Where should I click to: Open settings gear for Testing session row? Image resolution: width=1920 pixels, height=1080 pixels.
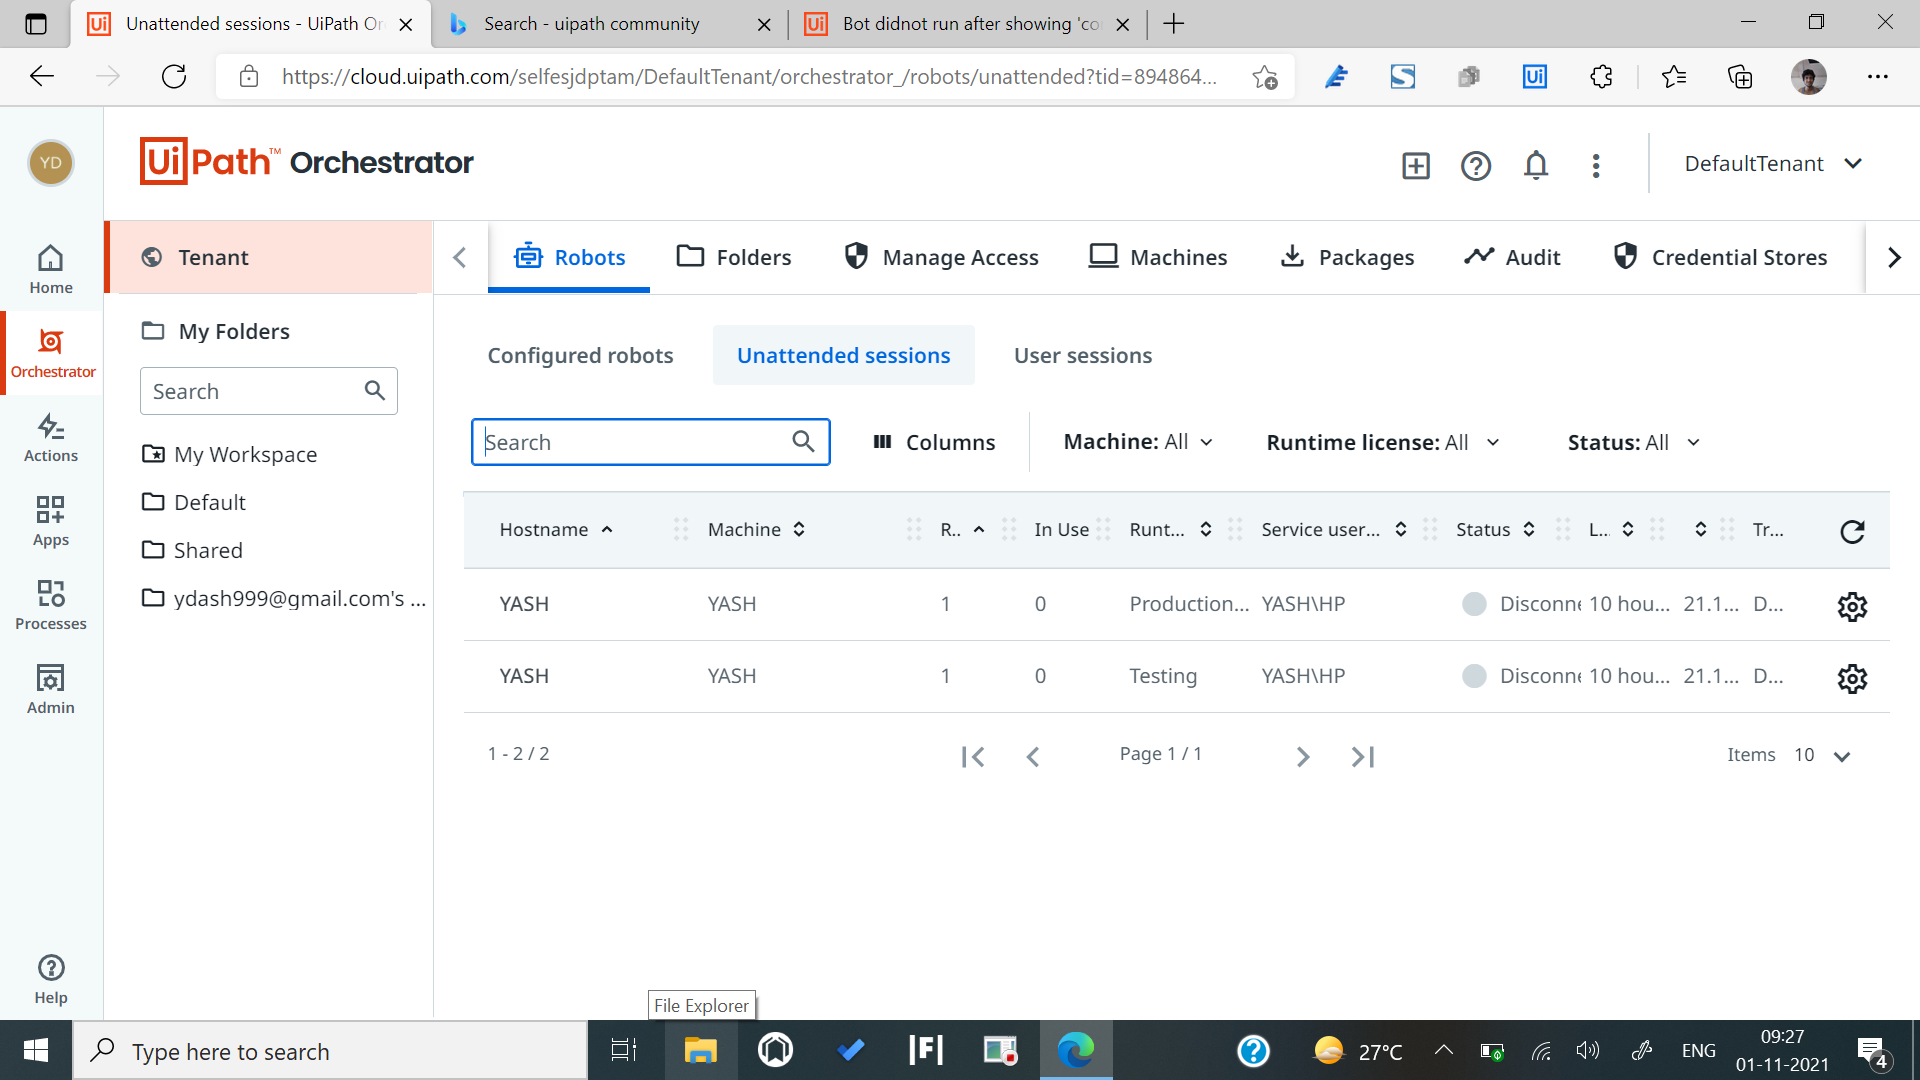point(1852,678)
